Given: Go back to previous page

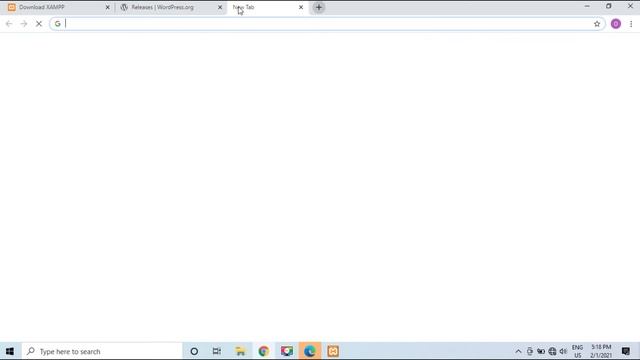Looking at the screenshot, I should pos(9,24).
